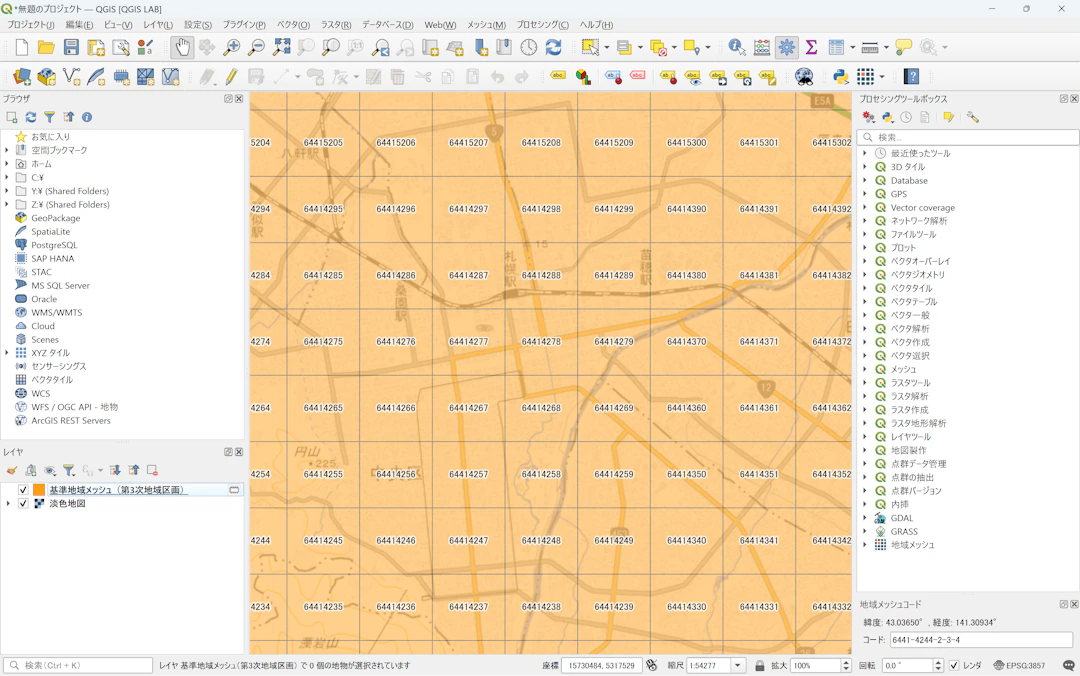Viewport: 1080px width, 676px height.
Task: Expand the ベクタ解析 toolbox group
Action: [x=865, y=329]
